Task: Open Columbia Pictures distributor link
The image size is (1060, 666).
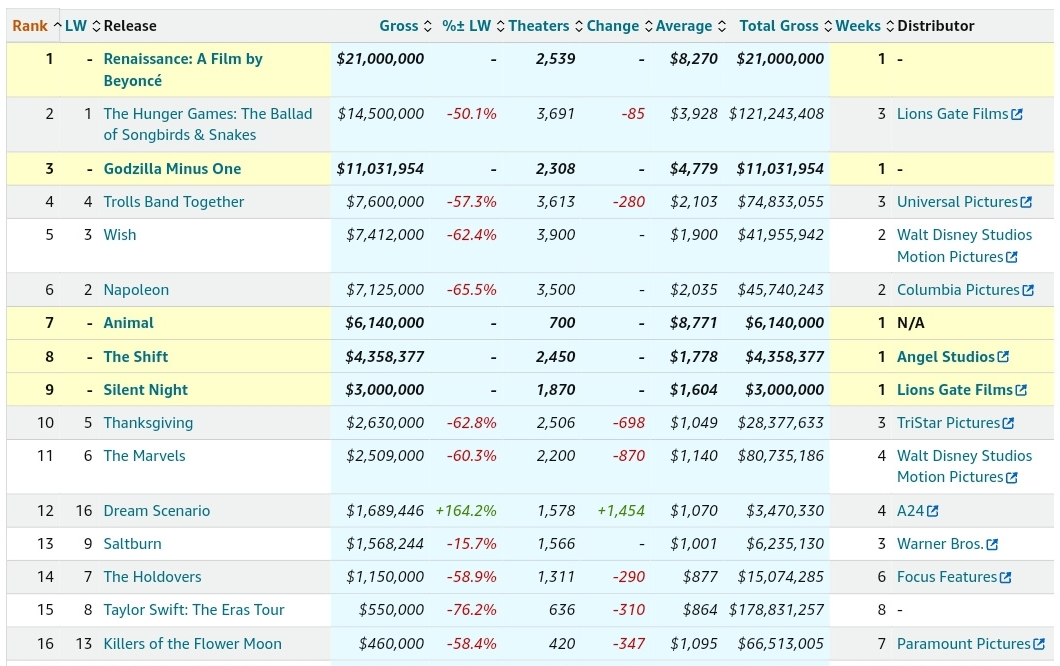Action: tap(958, 290)
